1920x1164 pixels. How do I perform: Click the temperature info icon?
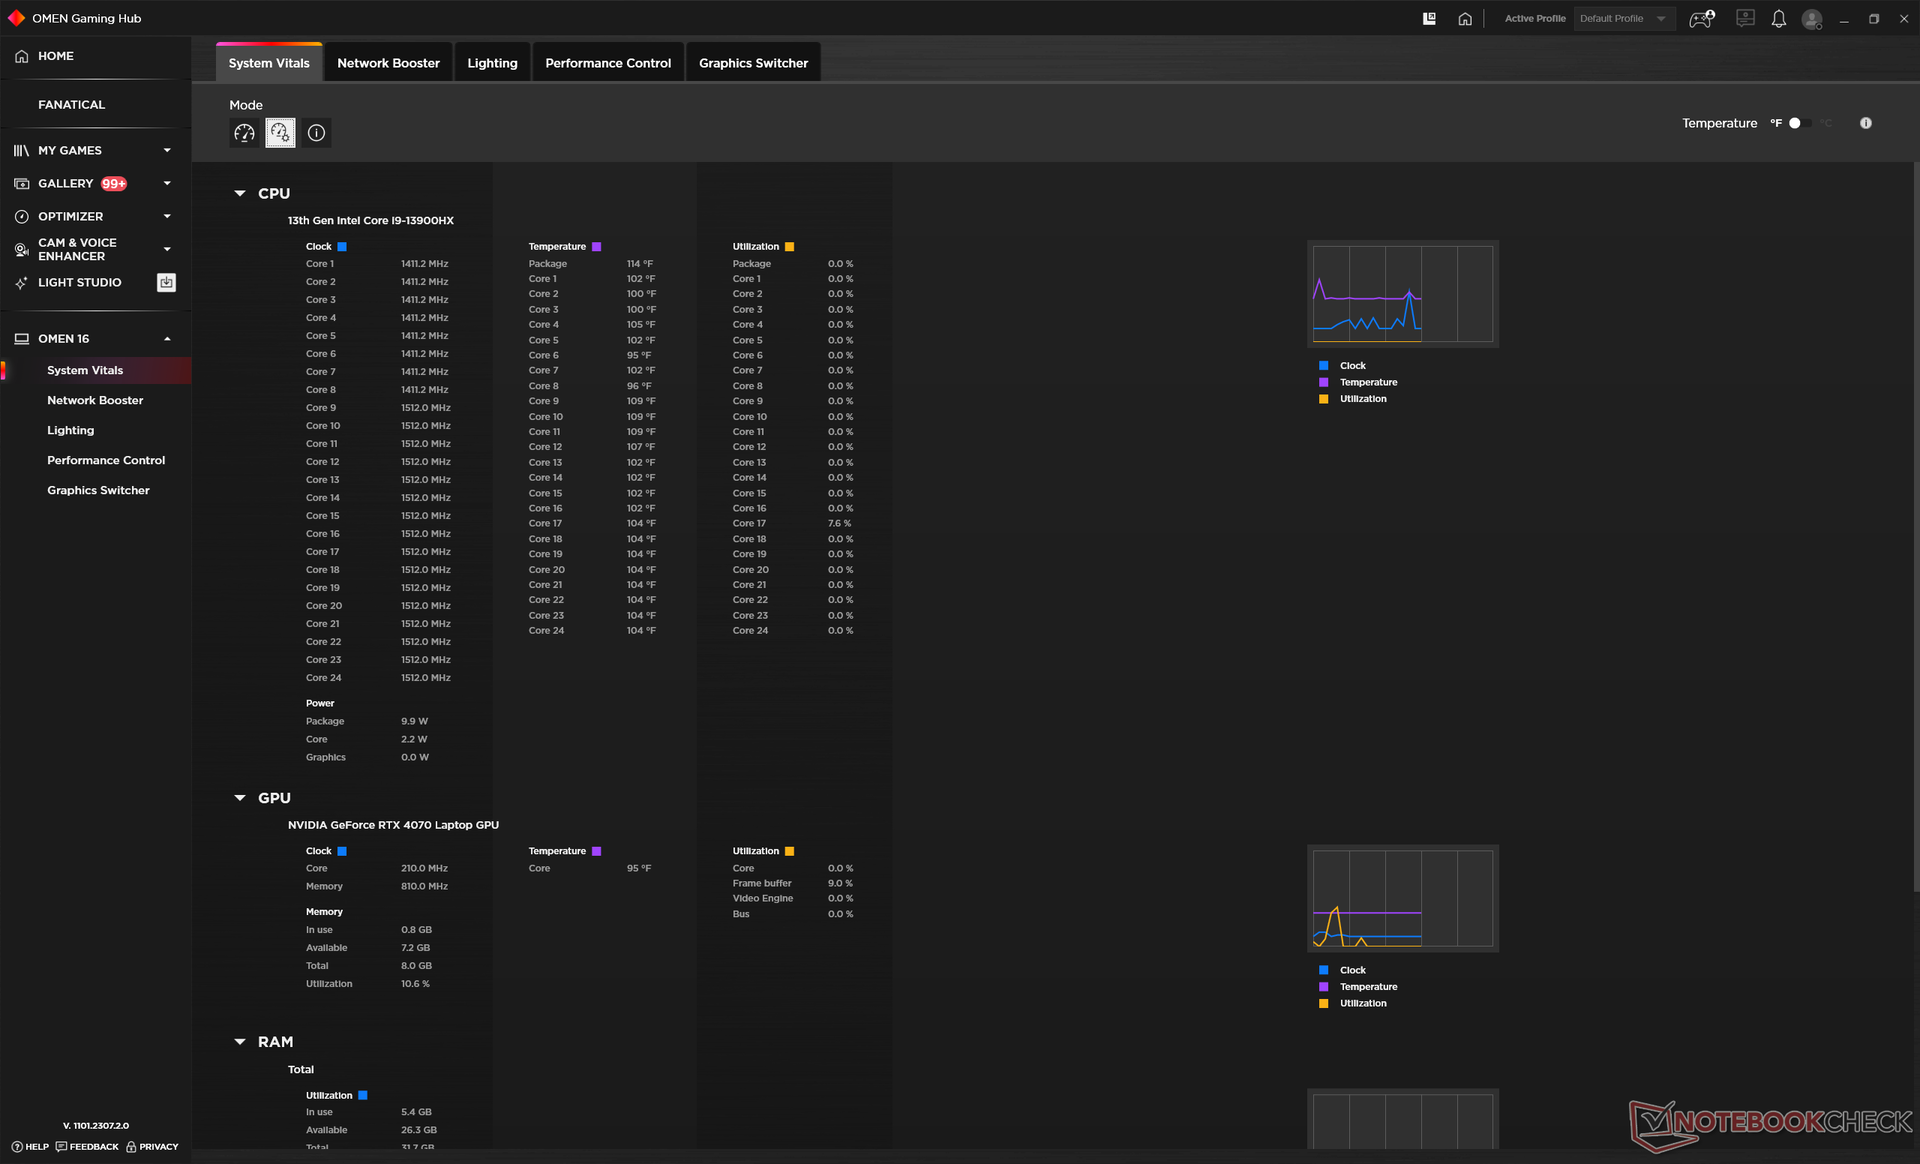1865,123
